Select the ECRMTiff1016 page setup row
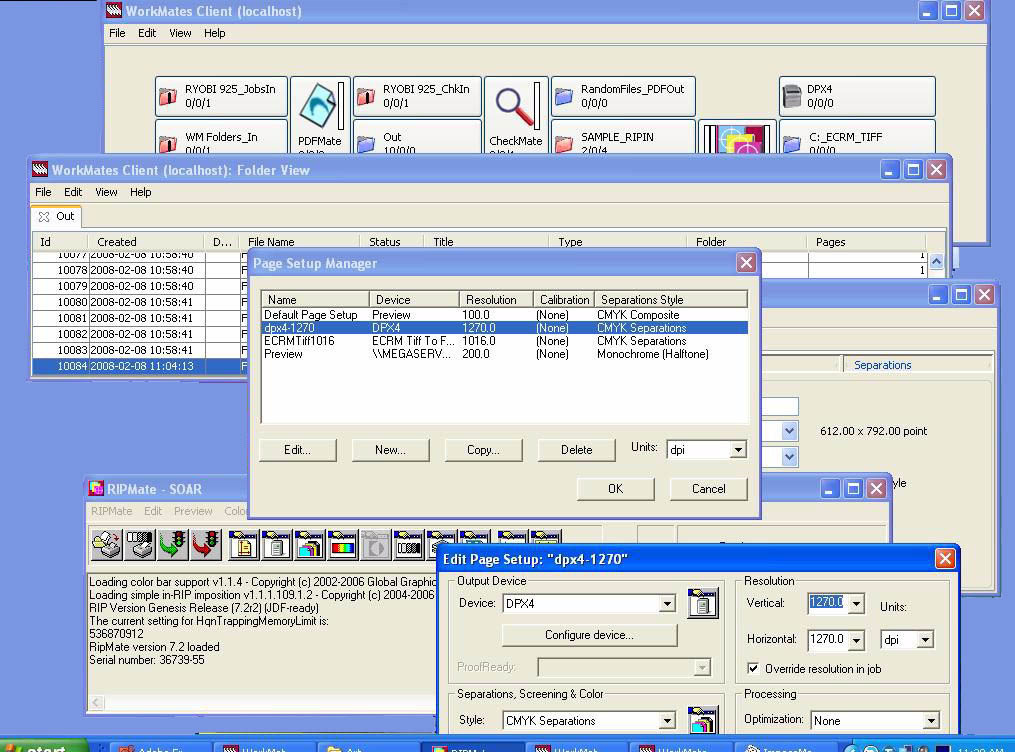 (x=504, y=341)
